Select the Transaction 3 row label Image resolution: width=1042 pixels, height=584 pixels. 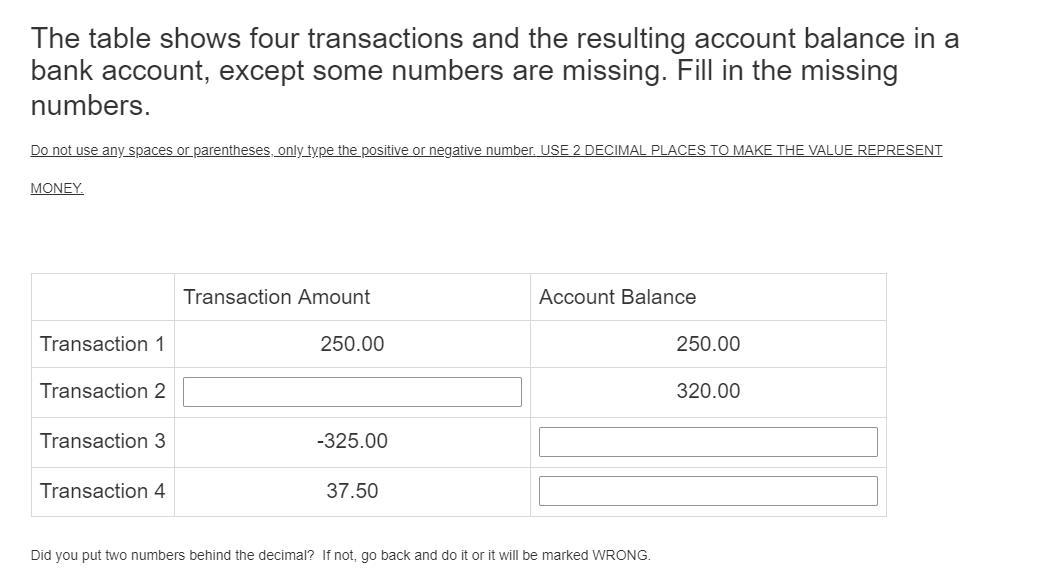tap(102, 441)
